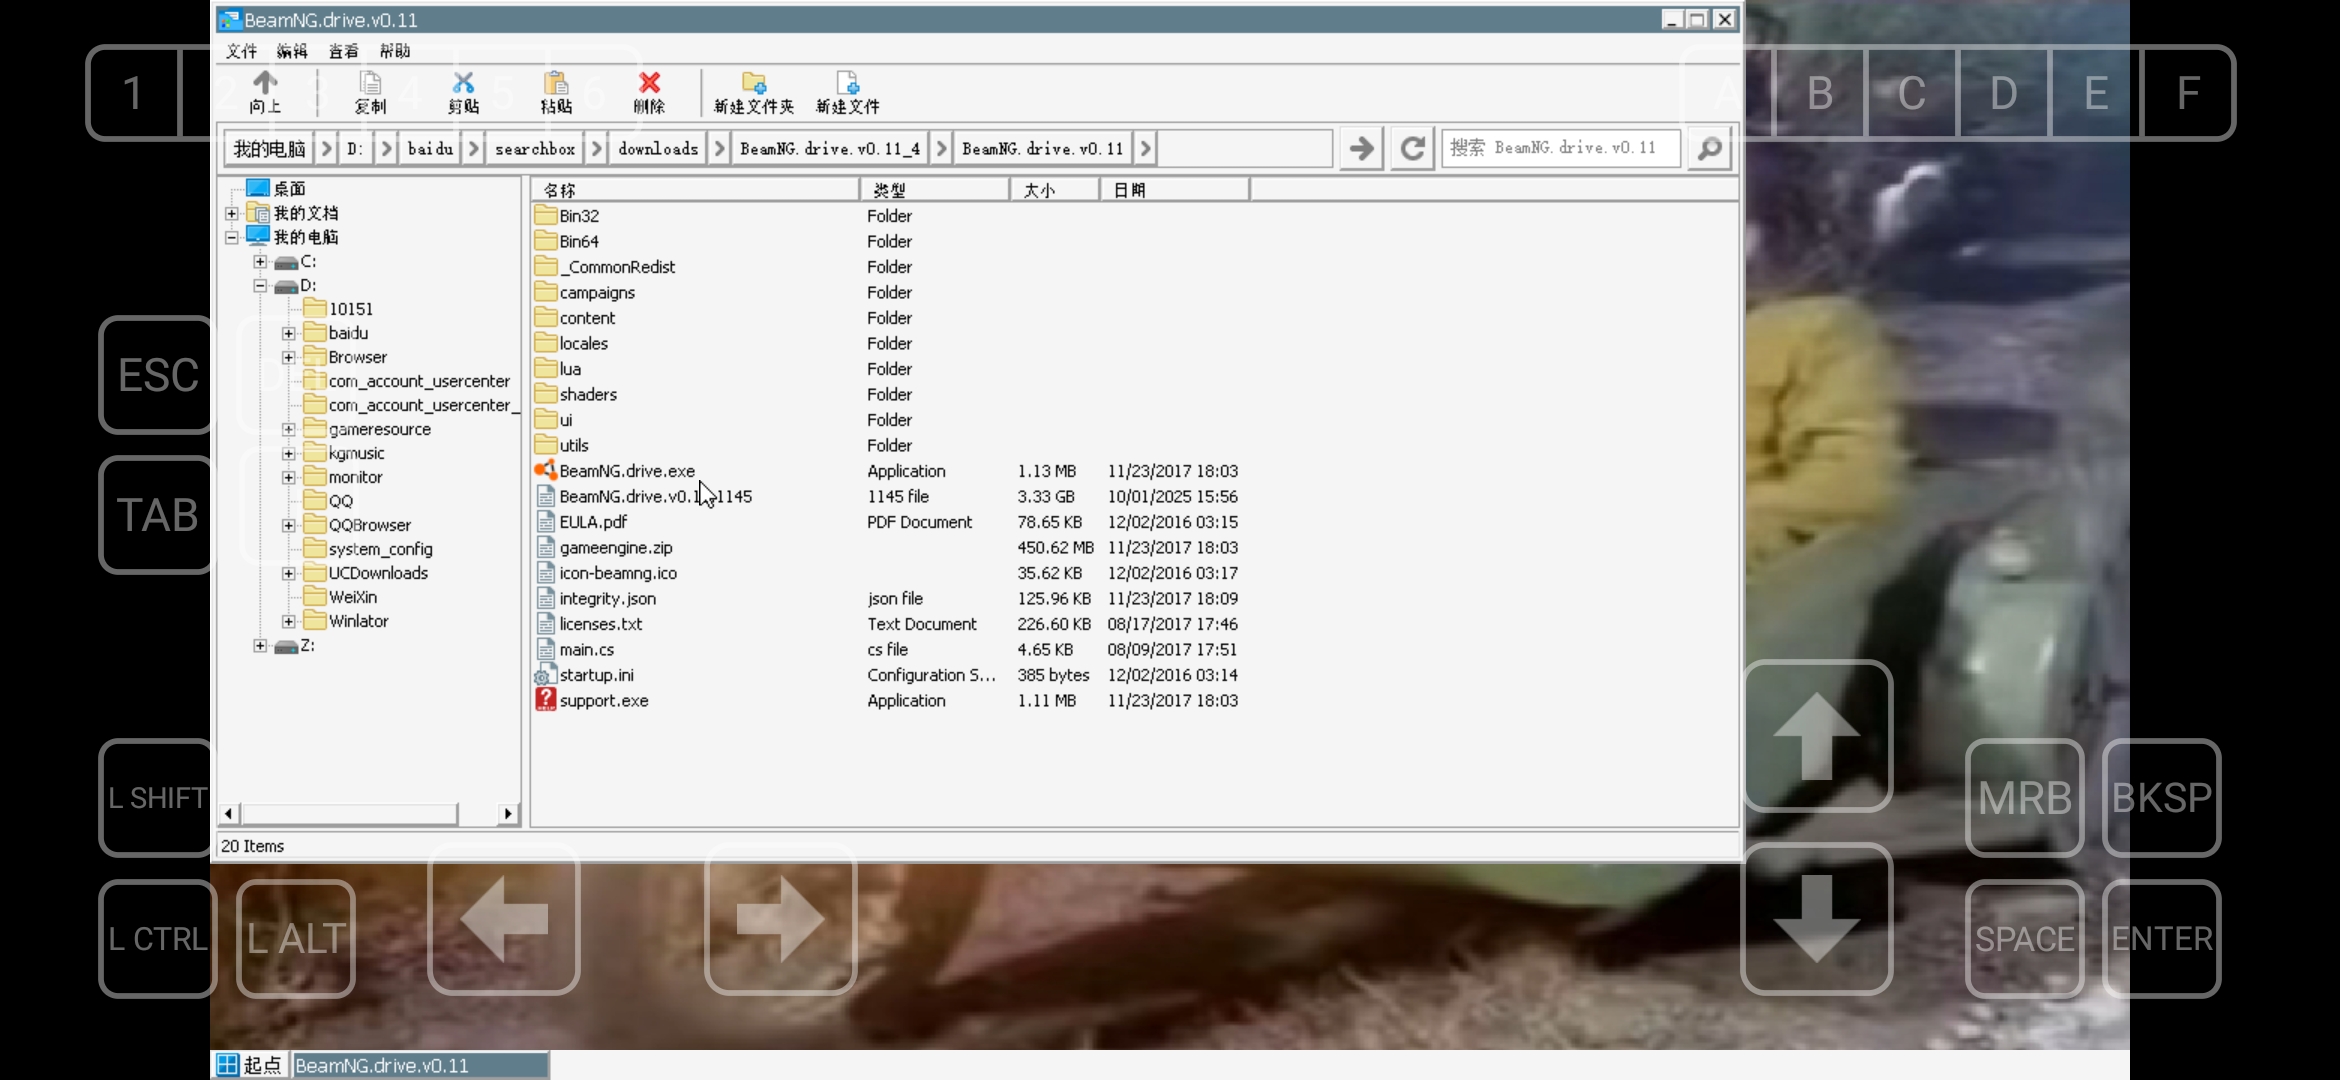Image resolution: width=2340 pixels, height=1080 pixels.
Task: Click the New Folder (新建文件夹) icon
Action: click(x=753, y=84)
